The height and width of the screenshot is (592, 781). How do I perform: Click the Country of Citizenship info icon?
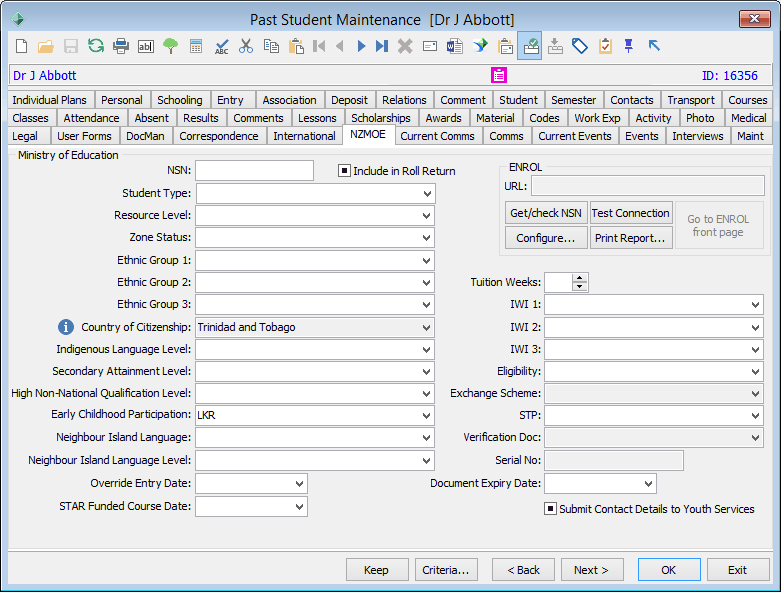tap(66, 327)
